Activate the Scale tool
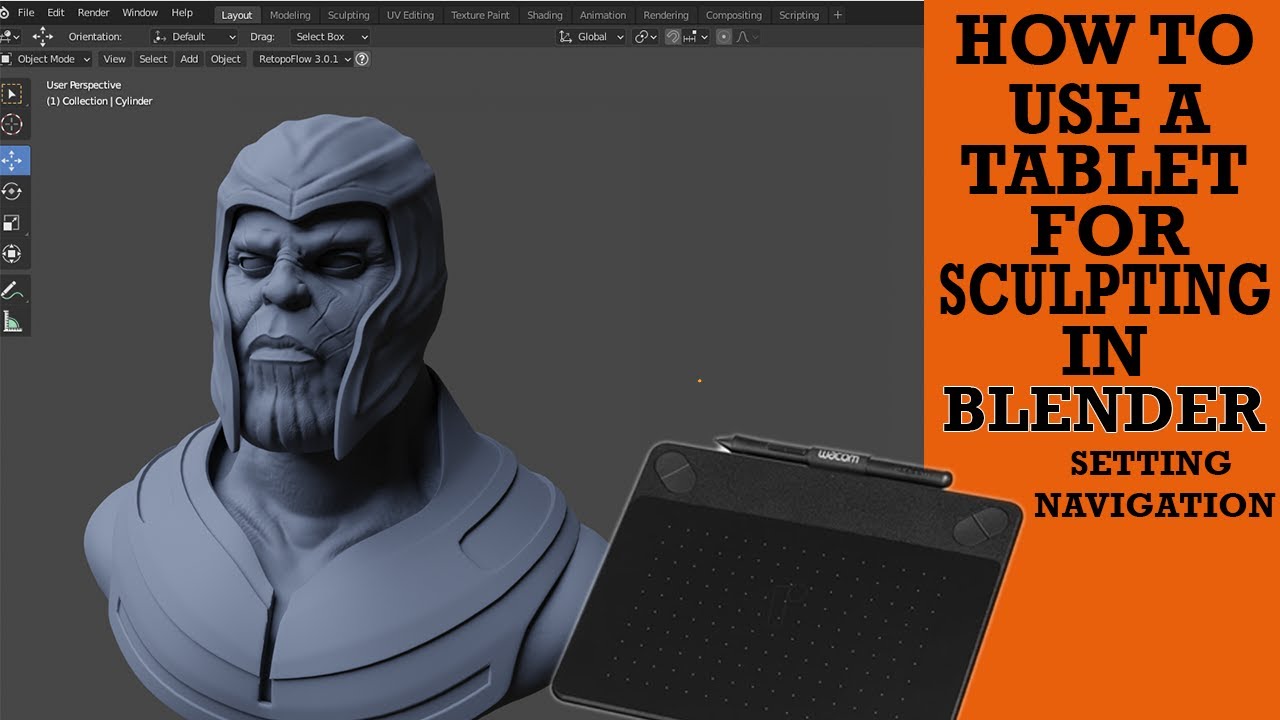Screen dimensions: 1280x720 pos(13,221)
